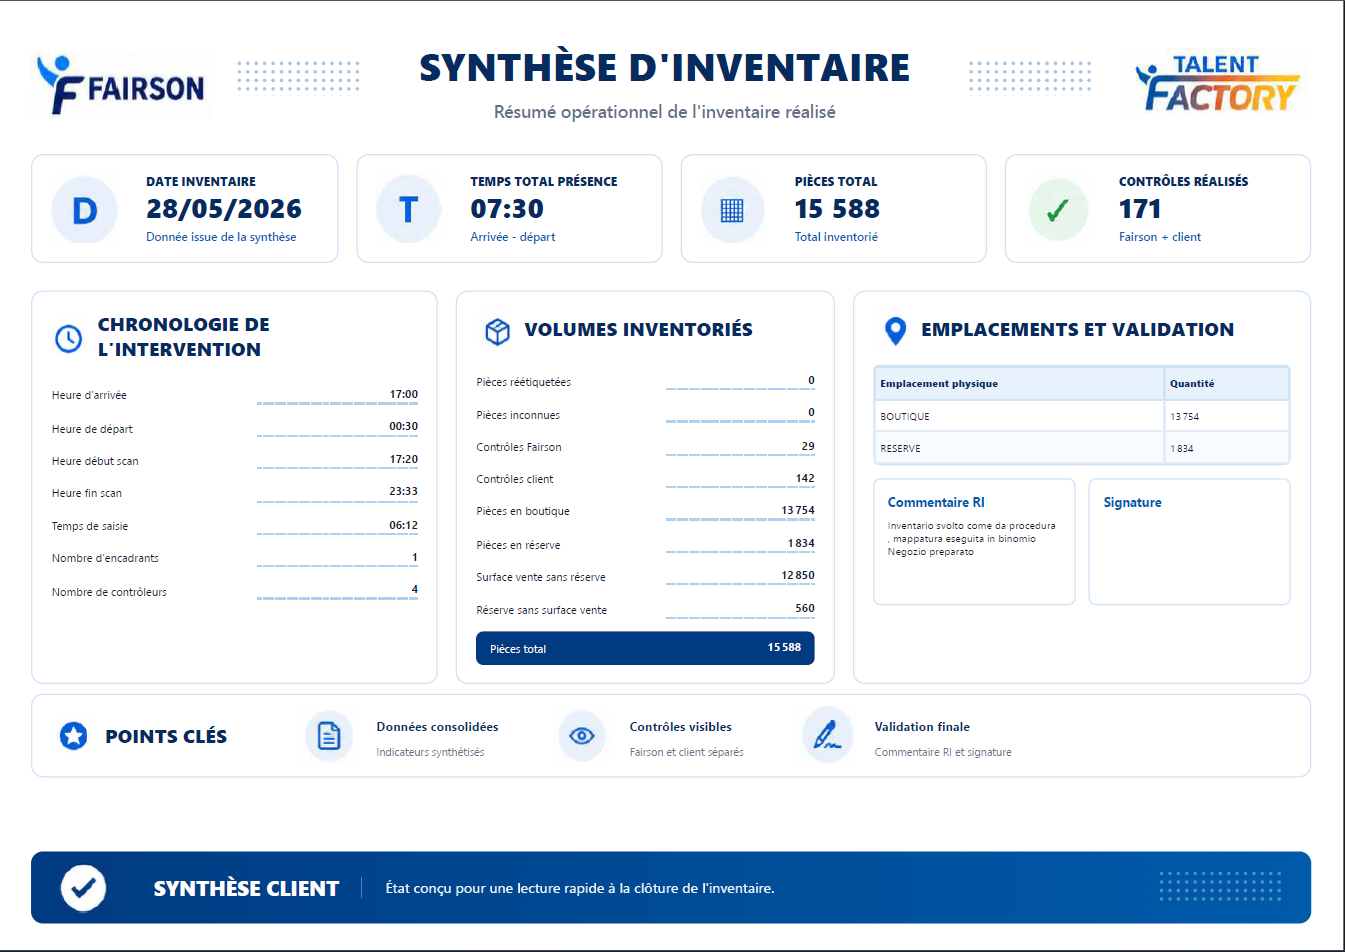
Task: Click the green checkmark icon in Contrôles Réalisés card
Action: pos(1058,210)
